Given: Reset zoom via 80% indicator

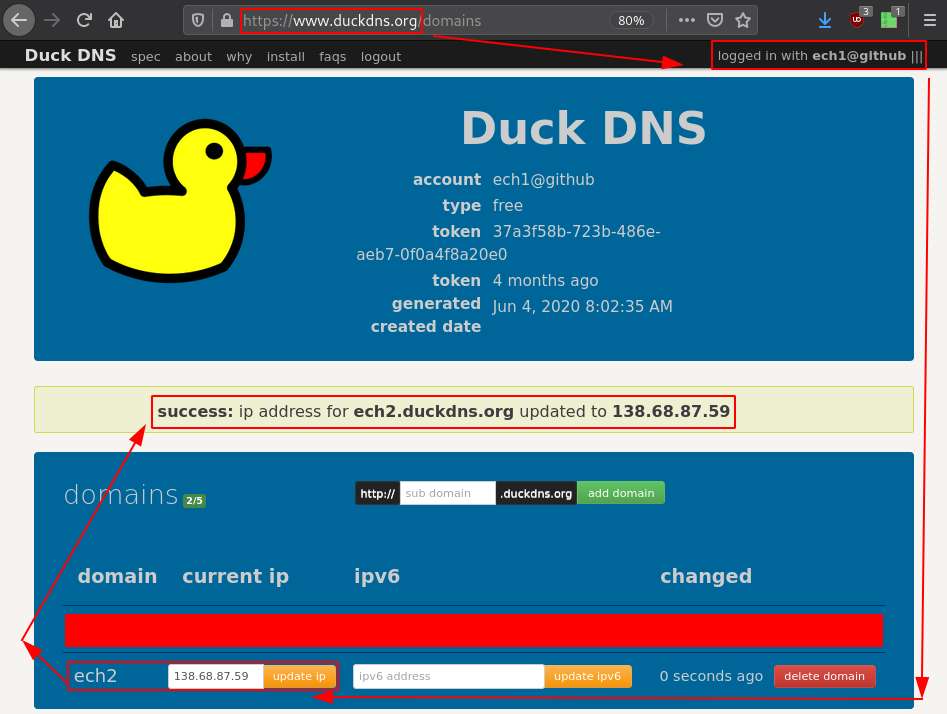Looking at the screenshot, I should coord(631,21).
